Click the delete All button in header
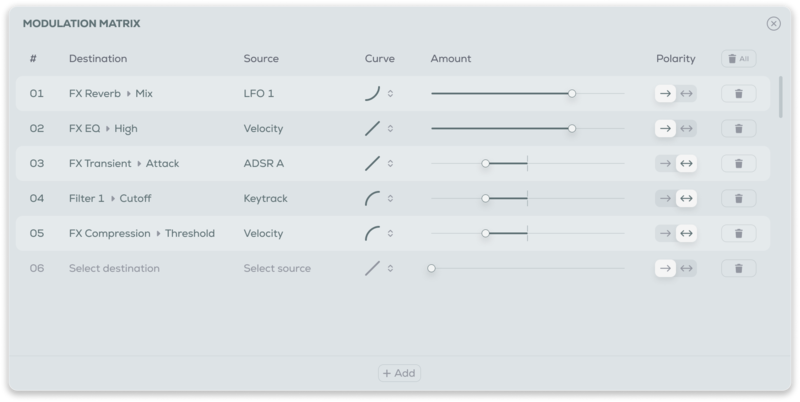This screenshot has width=800, height=402. [x=738, y=59]
